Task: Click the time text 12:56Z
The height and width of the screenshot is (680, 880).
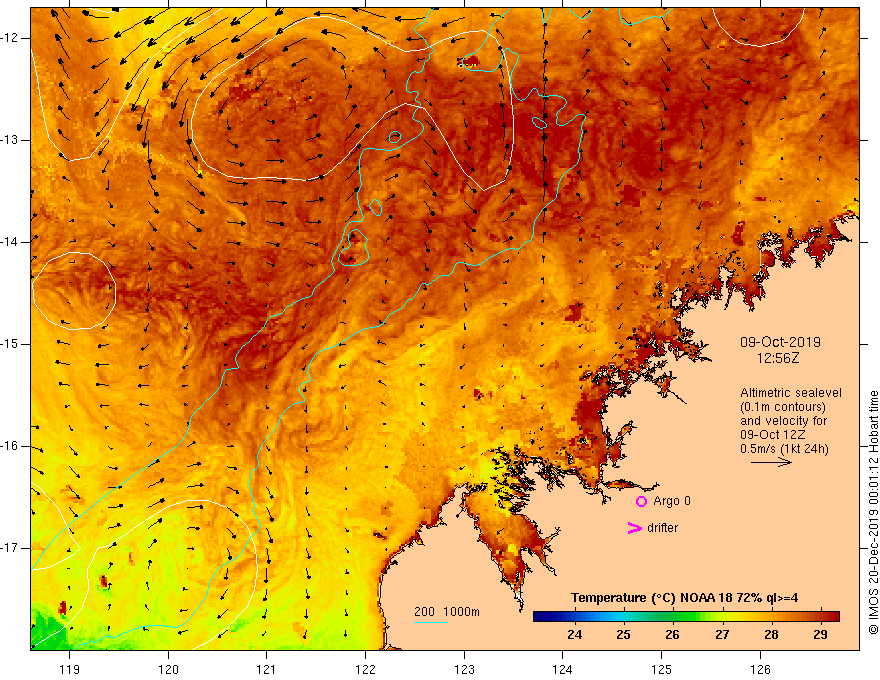Action: pyautogui.click(x=778, y=358)
